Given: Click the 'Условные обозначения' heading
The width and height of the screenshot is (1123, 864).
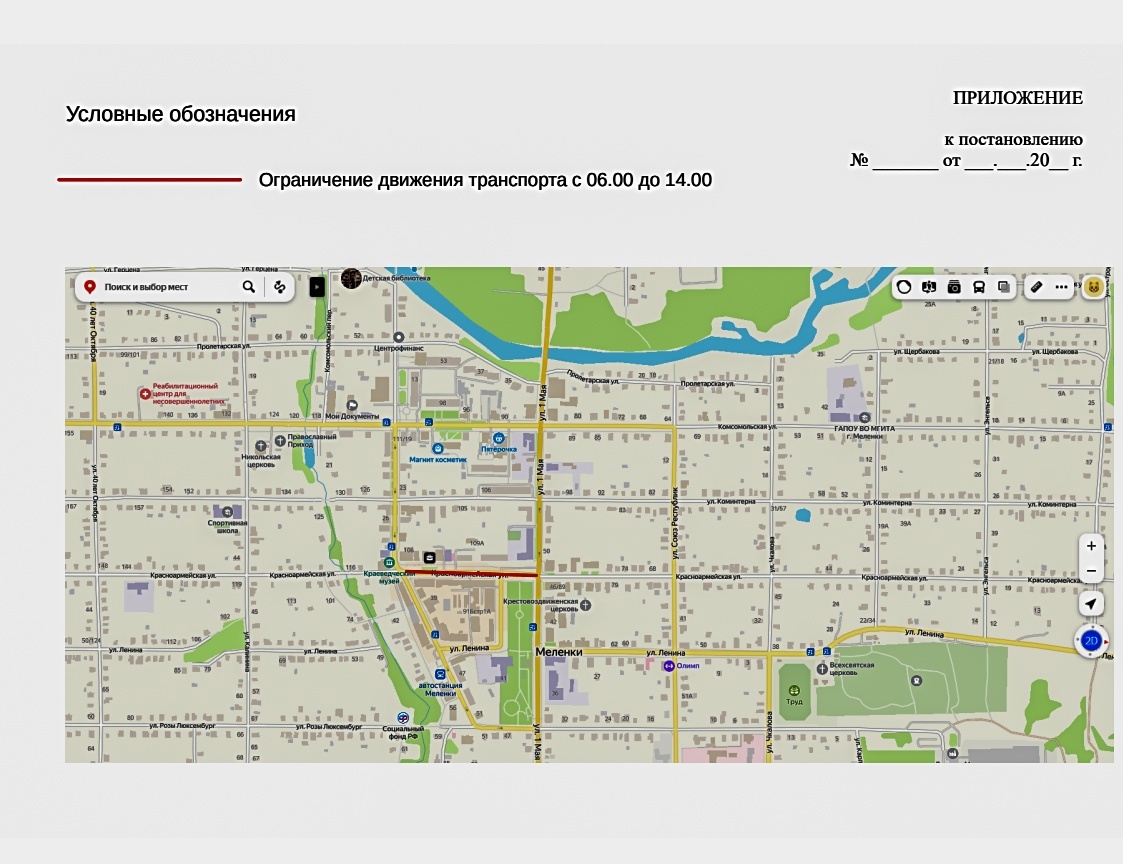Looking at the screenshot, I should (x=180, y=114).
